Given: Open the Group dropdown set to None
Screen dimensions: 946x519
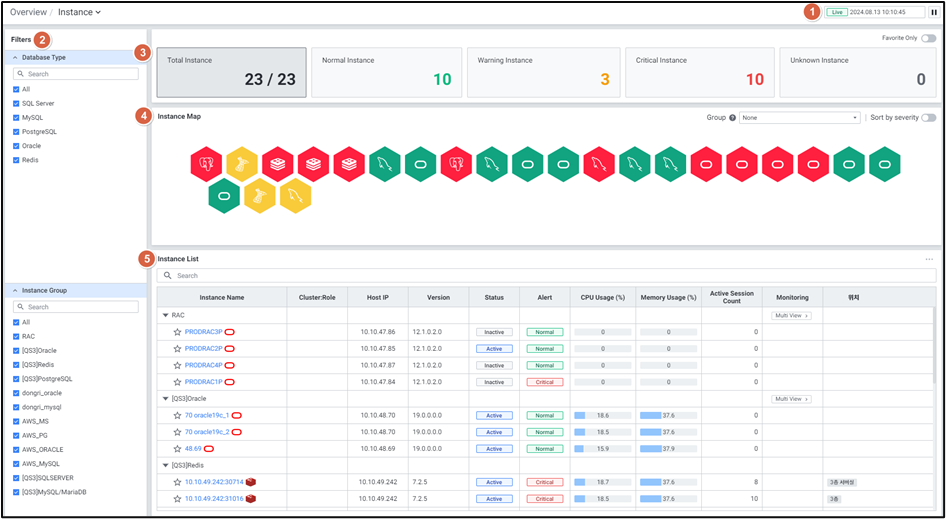Looking at the screenshot, I should (x=799, y=118).
